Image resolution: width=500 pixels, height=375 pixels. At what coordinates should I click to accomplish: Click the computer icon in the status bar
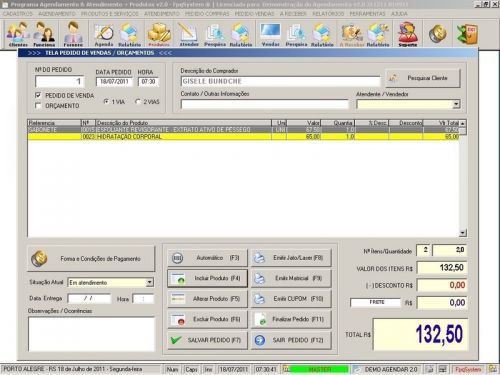coord(443,369)
